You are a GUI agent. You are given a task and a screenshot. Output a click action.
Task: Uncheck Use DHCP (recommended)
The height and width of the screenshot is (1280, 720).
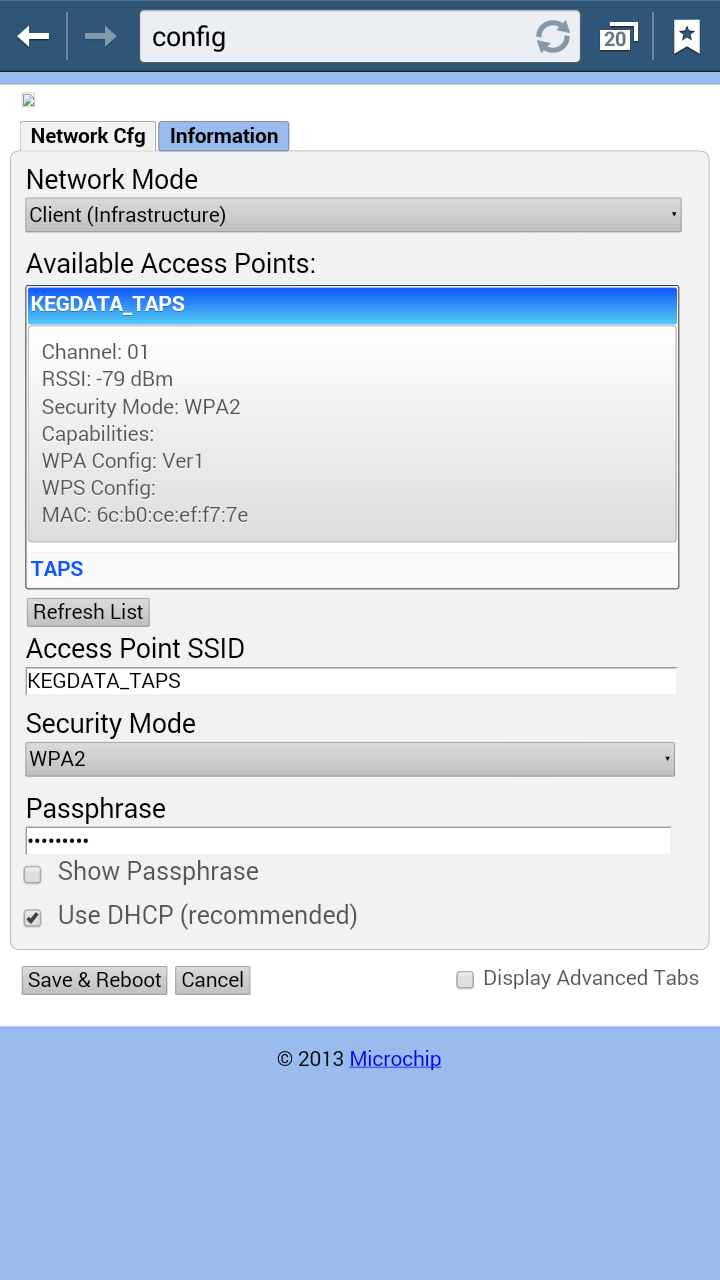click(x=33, y=918)
